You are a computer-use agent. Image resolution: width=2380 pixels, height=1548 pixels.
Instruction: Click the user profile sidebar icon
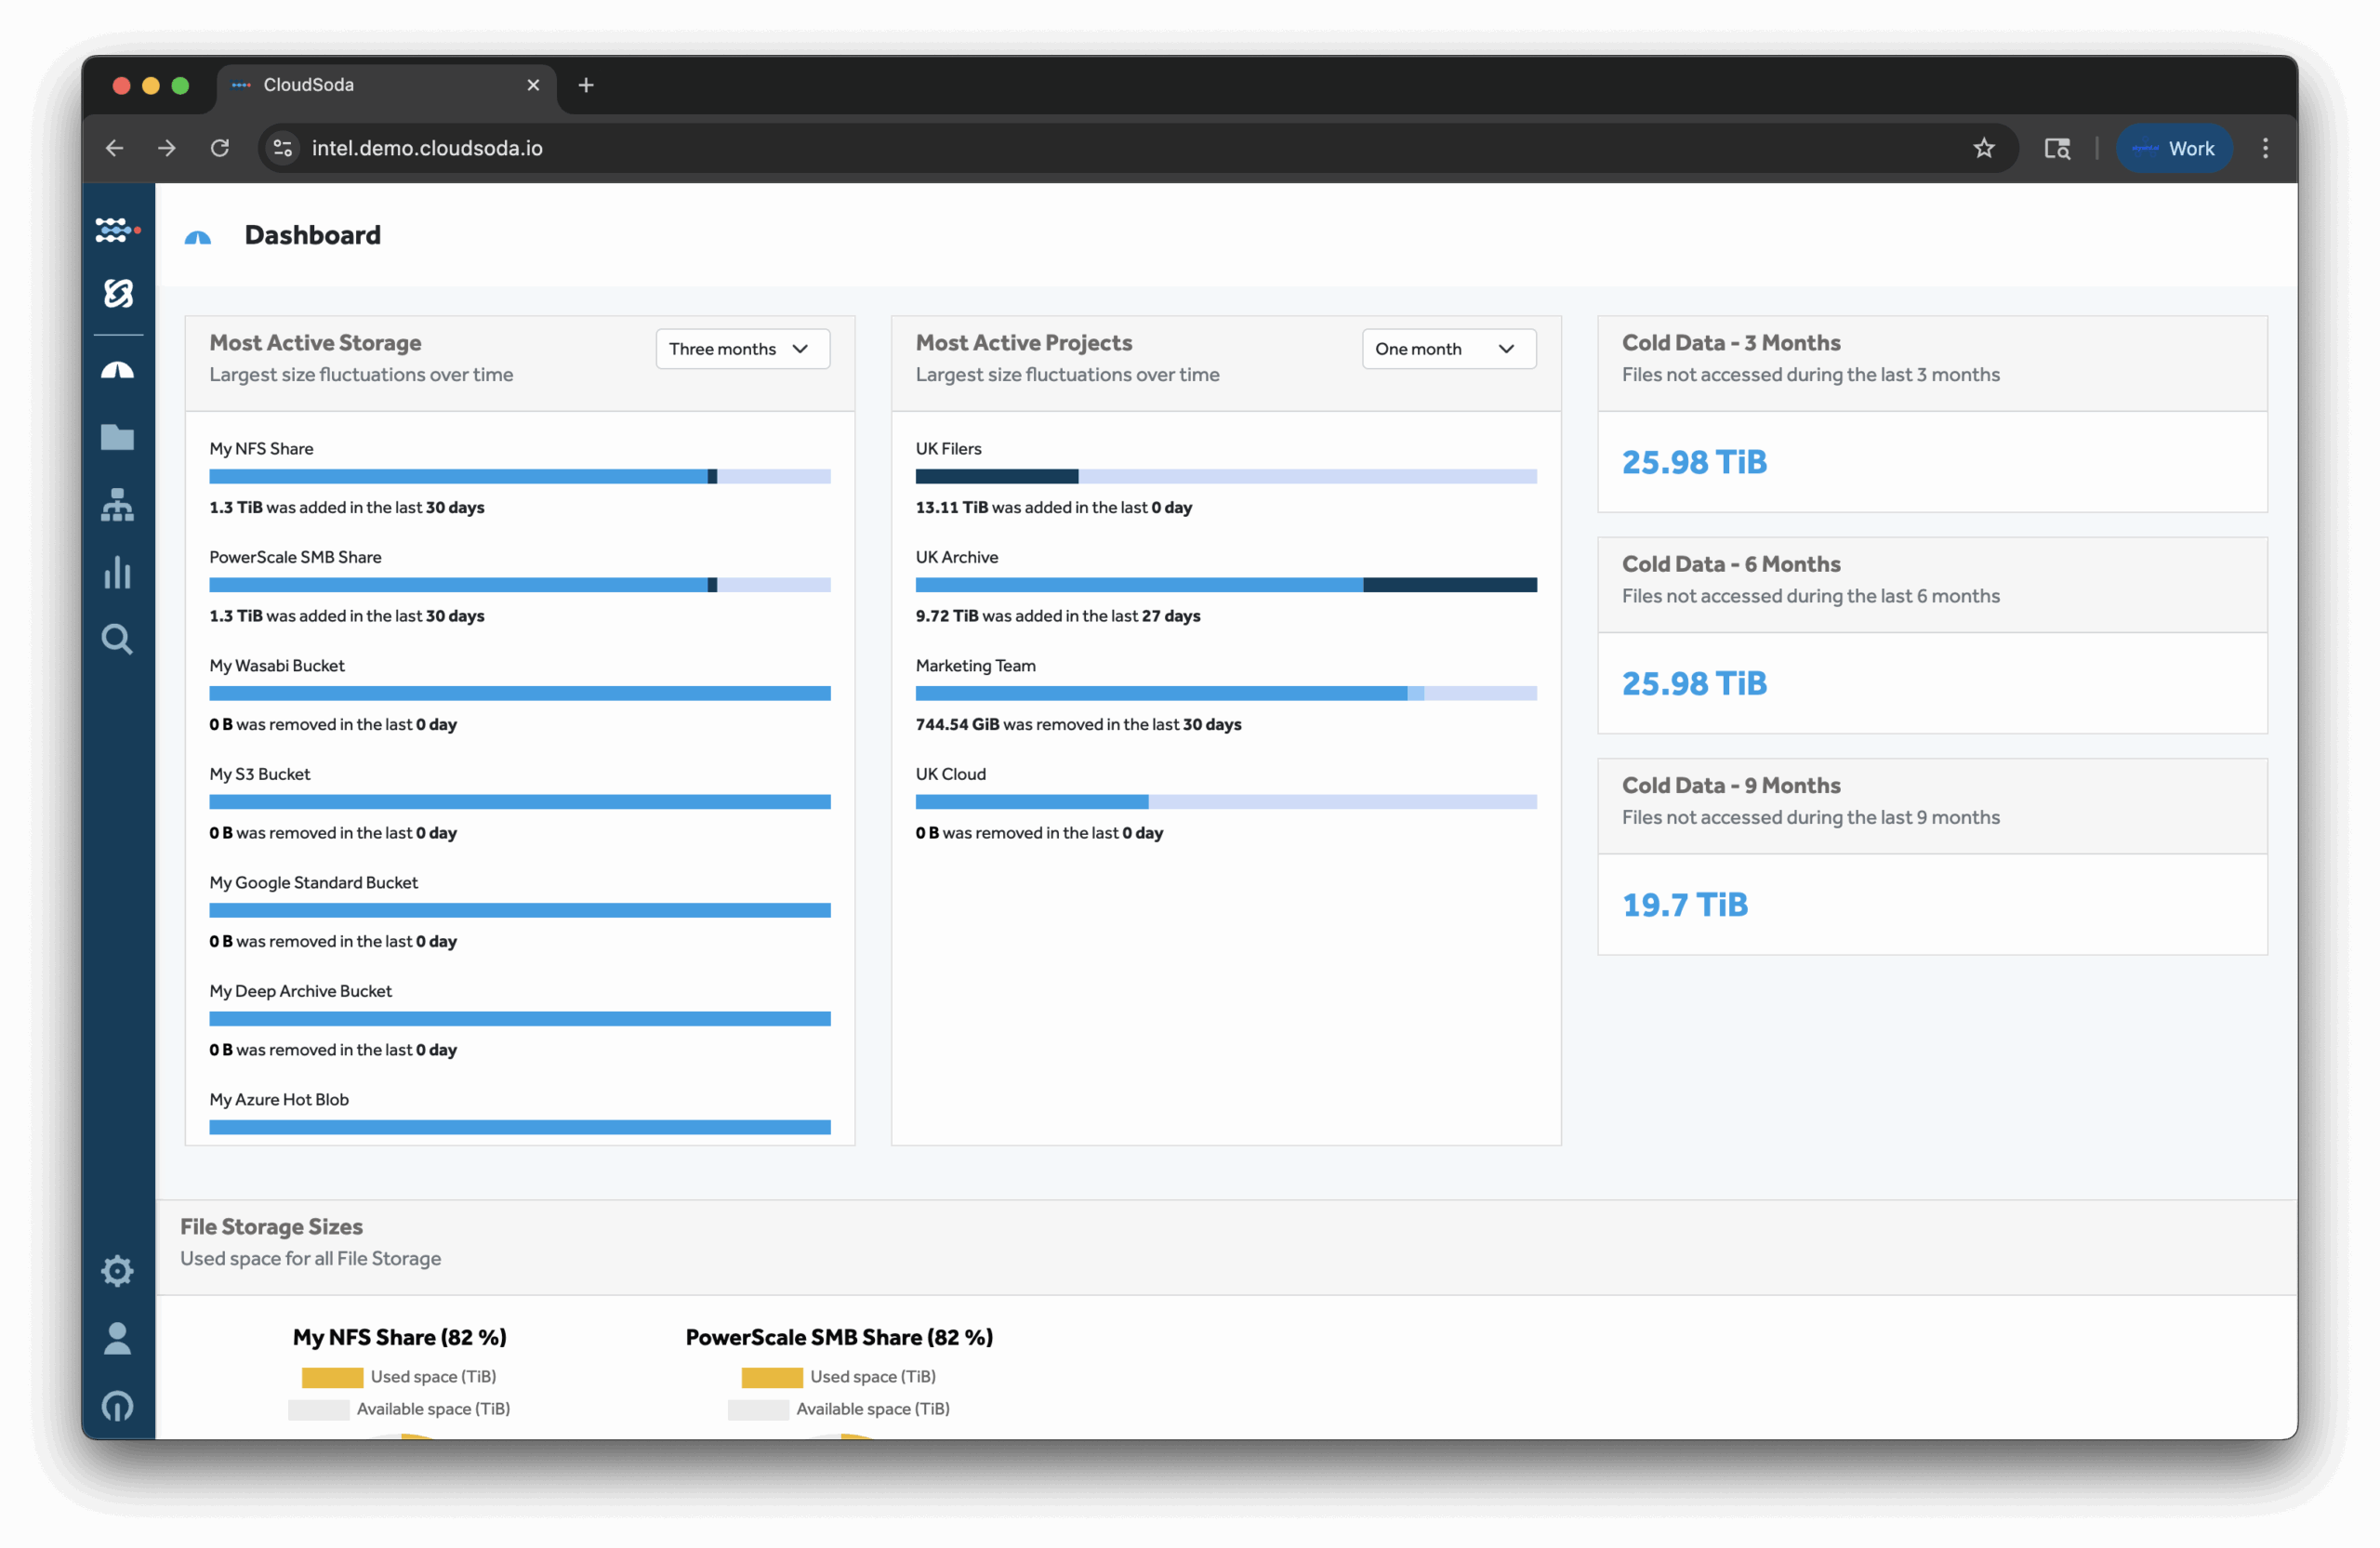(x=117, y=1338)
